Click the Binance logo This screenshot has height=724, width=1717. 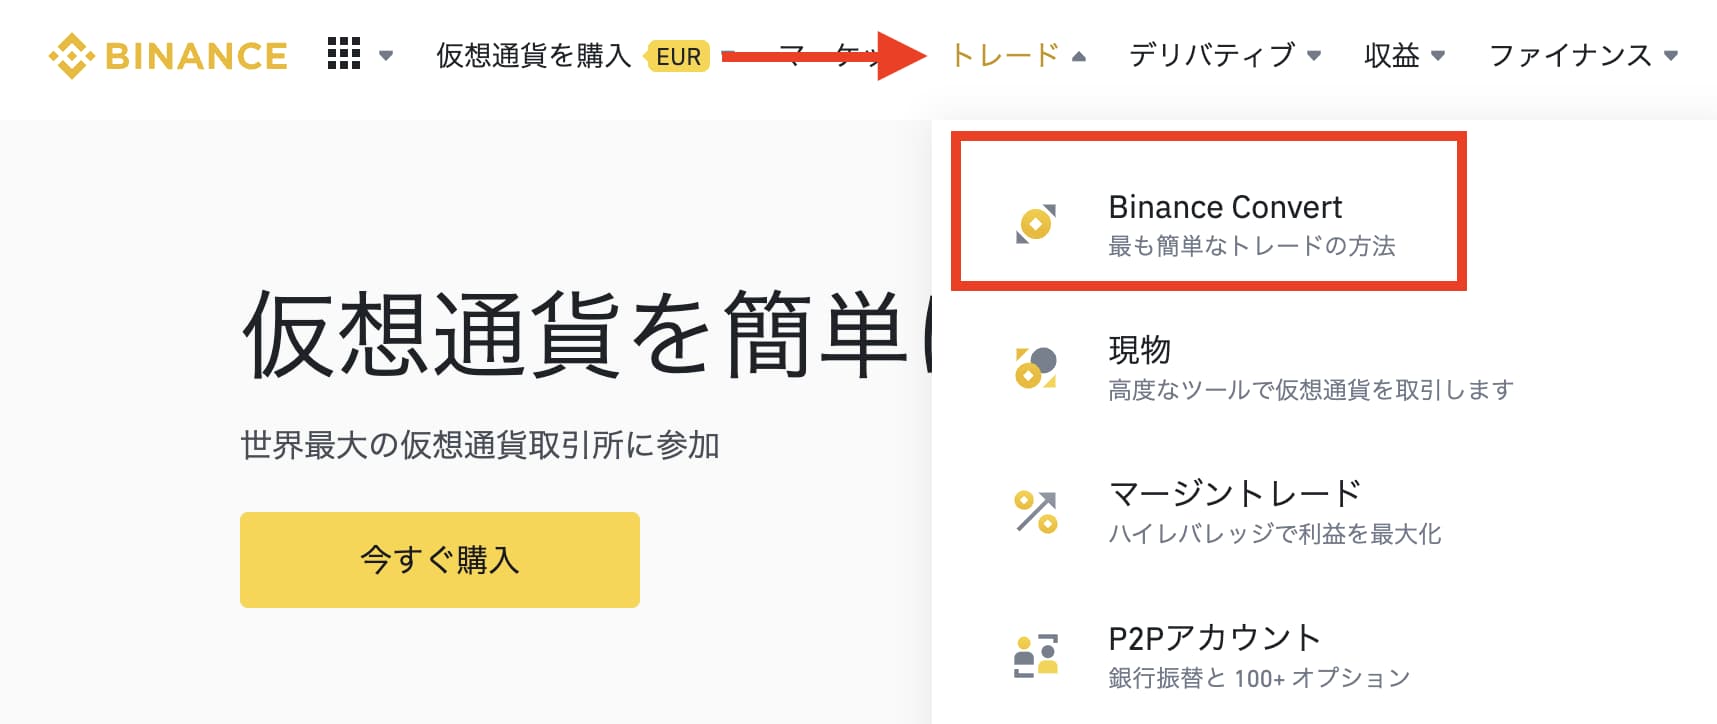click(170, 55)
